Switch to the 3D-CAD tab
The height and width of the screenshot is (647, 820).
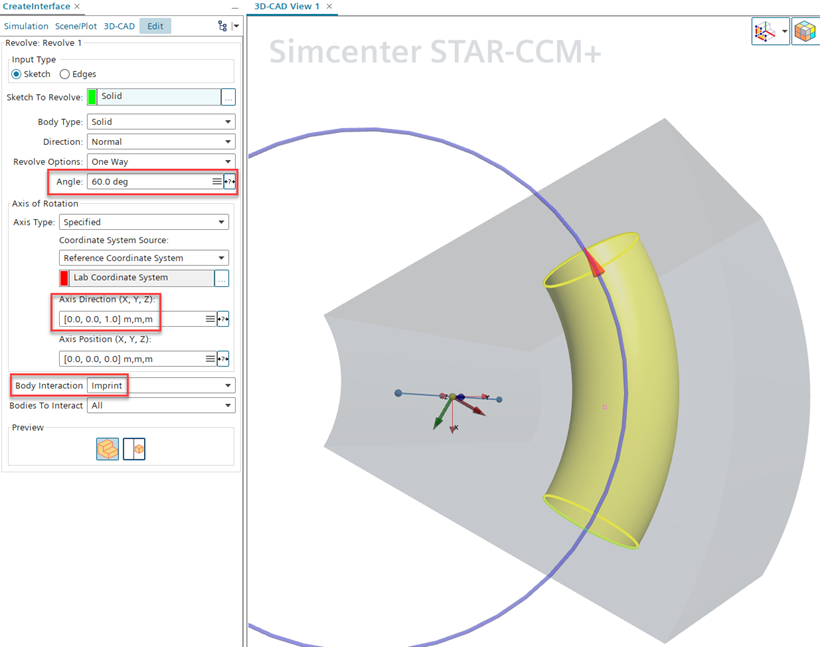119,26
